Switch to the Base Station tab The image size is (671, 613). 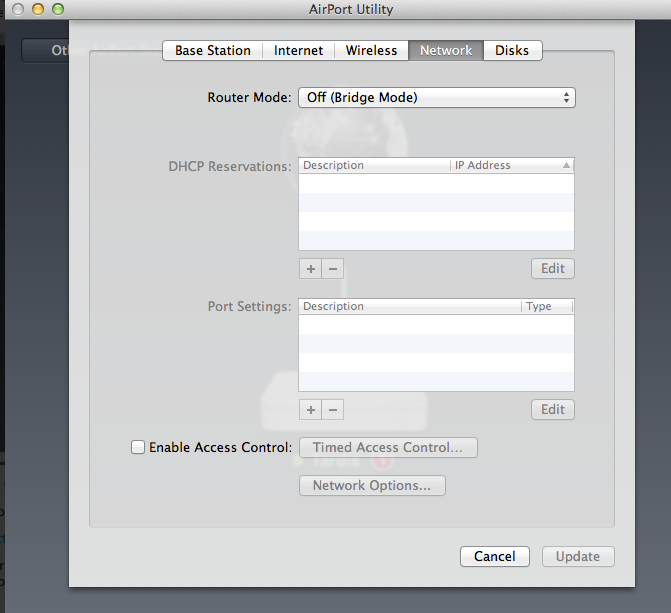pos(213,51)
